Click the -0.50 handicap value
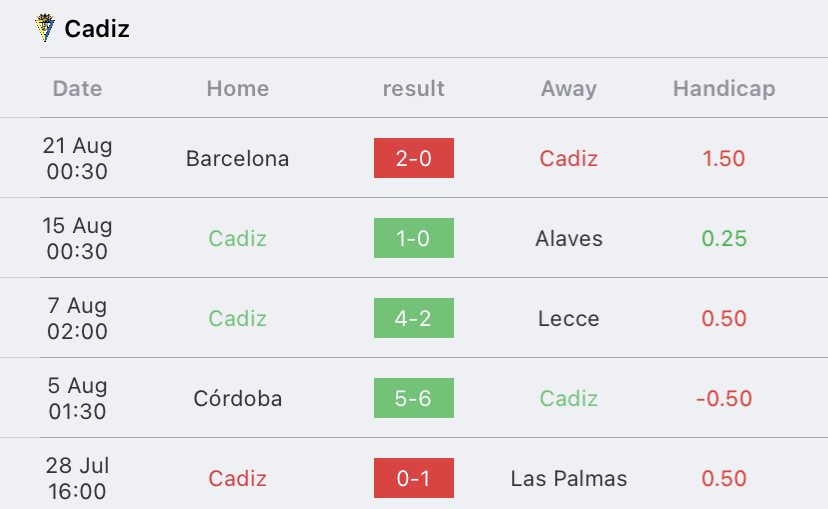The image size is (828, 509). (724, 398)
